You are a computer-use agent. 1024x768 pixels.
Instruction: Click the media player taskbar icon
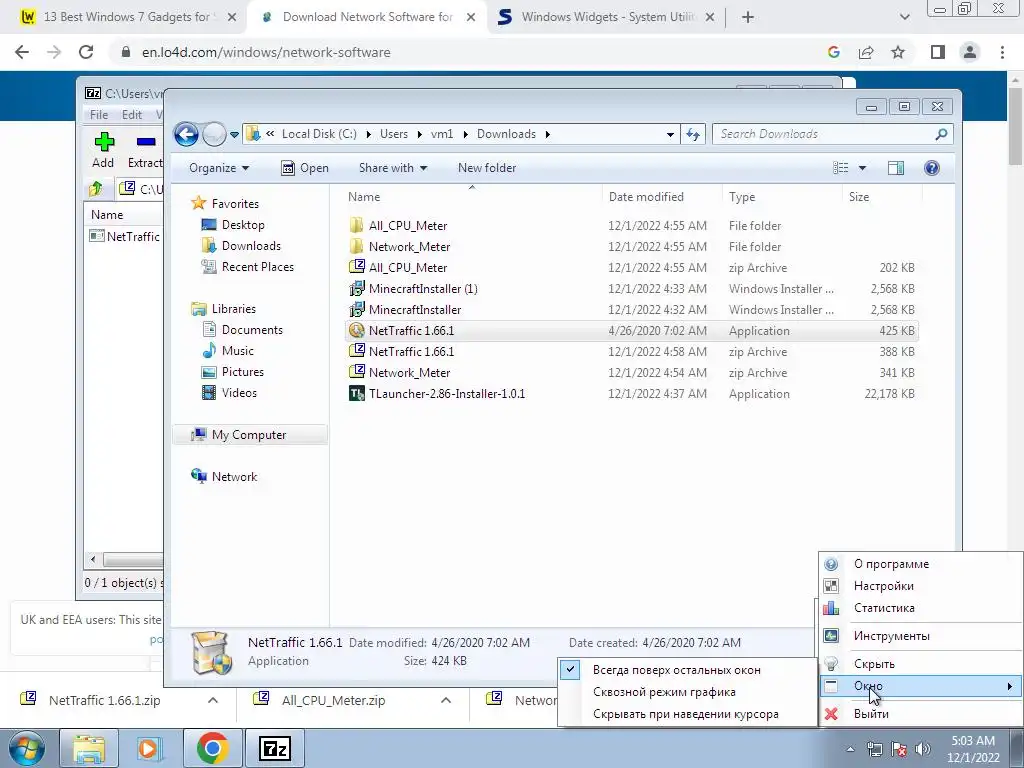(x=150, y=748)
